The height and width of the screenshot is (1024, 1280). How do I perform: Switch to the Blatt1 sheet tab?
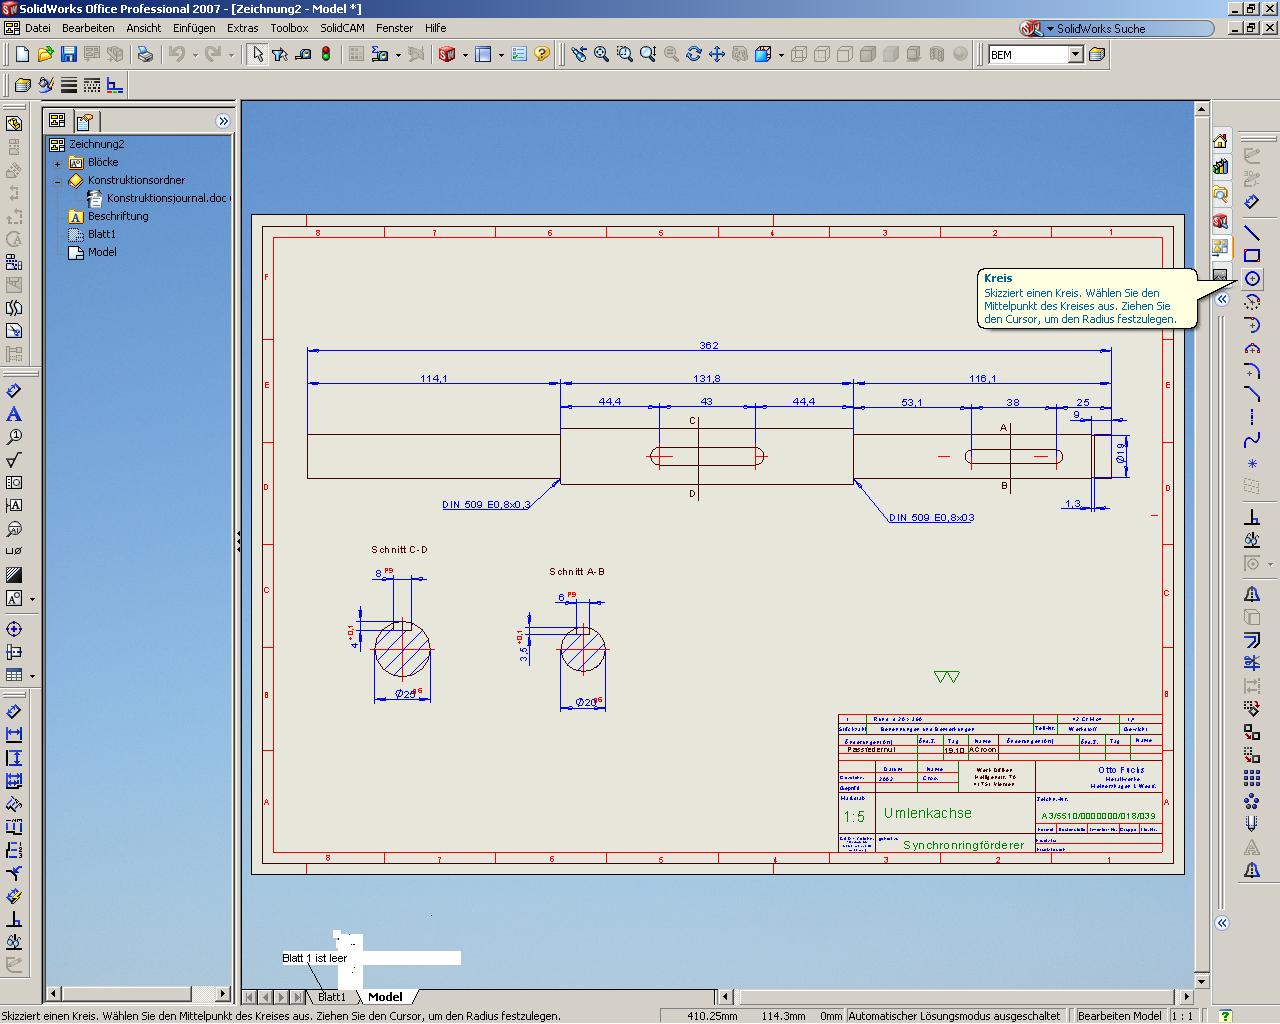pyautogui.click(x=331, y=997)
